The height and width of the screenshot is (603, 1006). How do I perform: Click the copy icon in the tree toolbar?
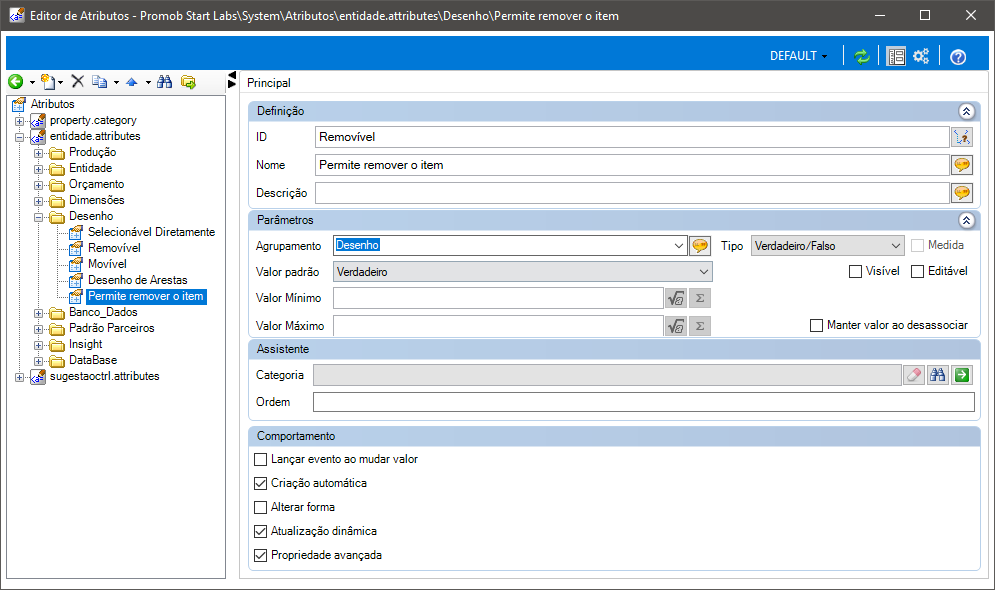click(99, 81)
